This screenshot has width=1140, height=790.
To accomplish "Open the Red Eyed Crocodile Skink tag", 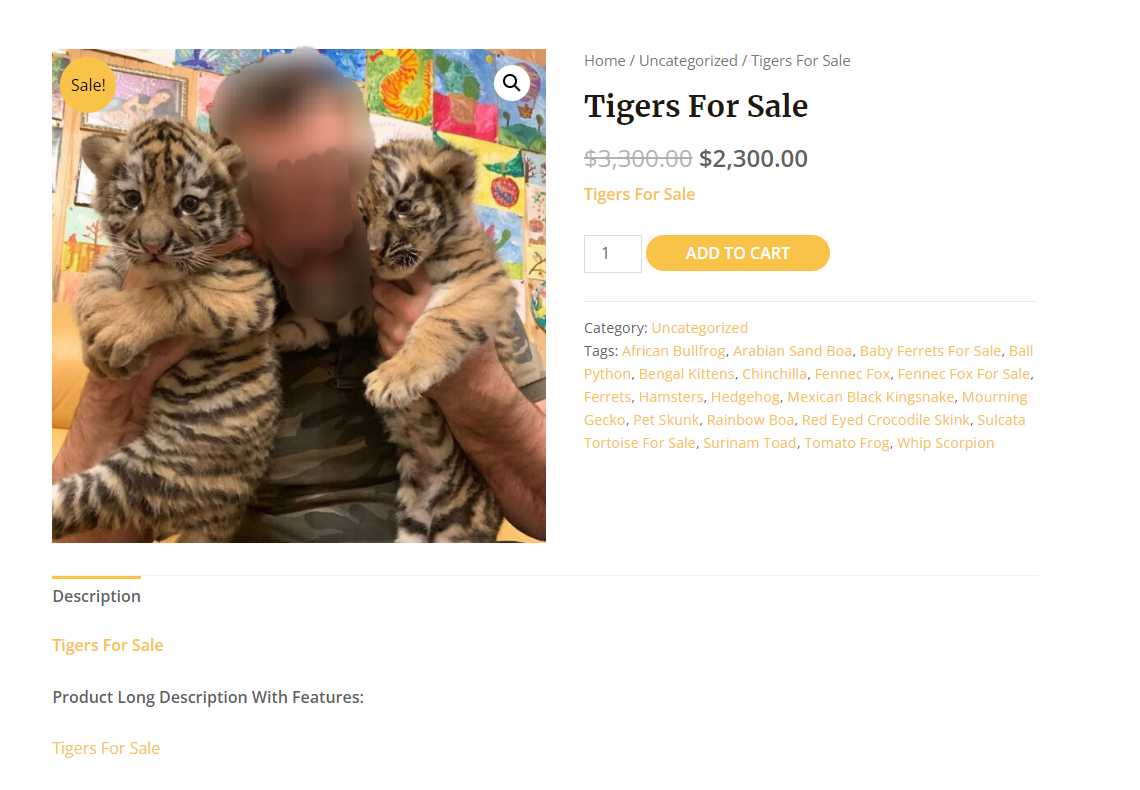I will [x=886, y=420].
